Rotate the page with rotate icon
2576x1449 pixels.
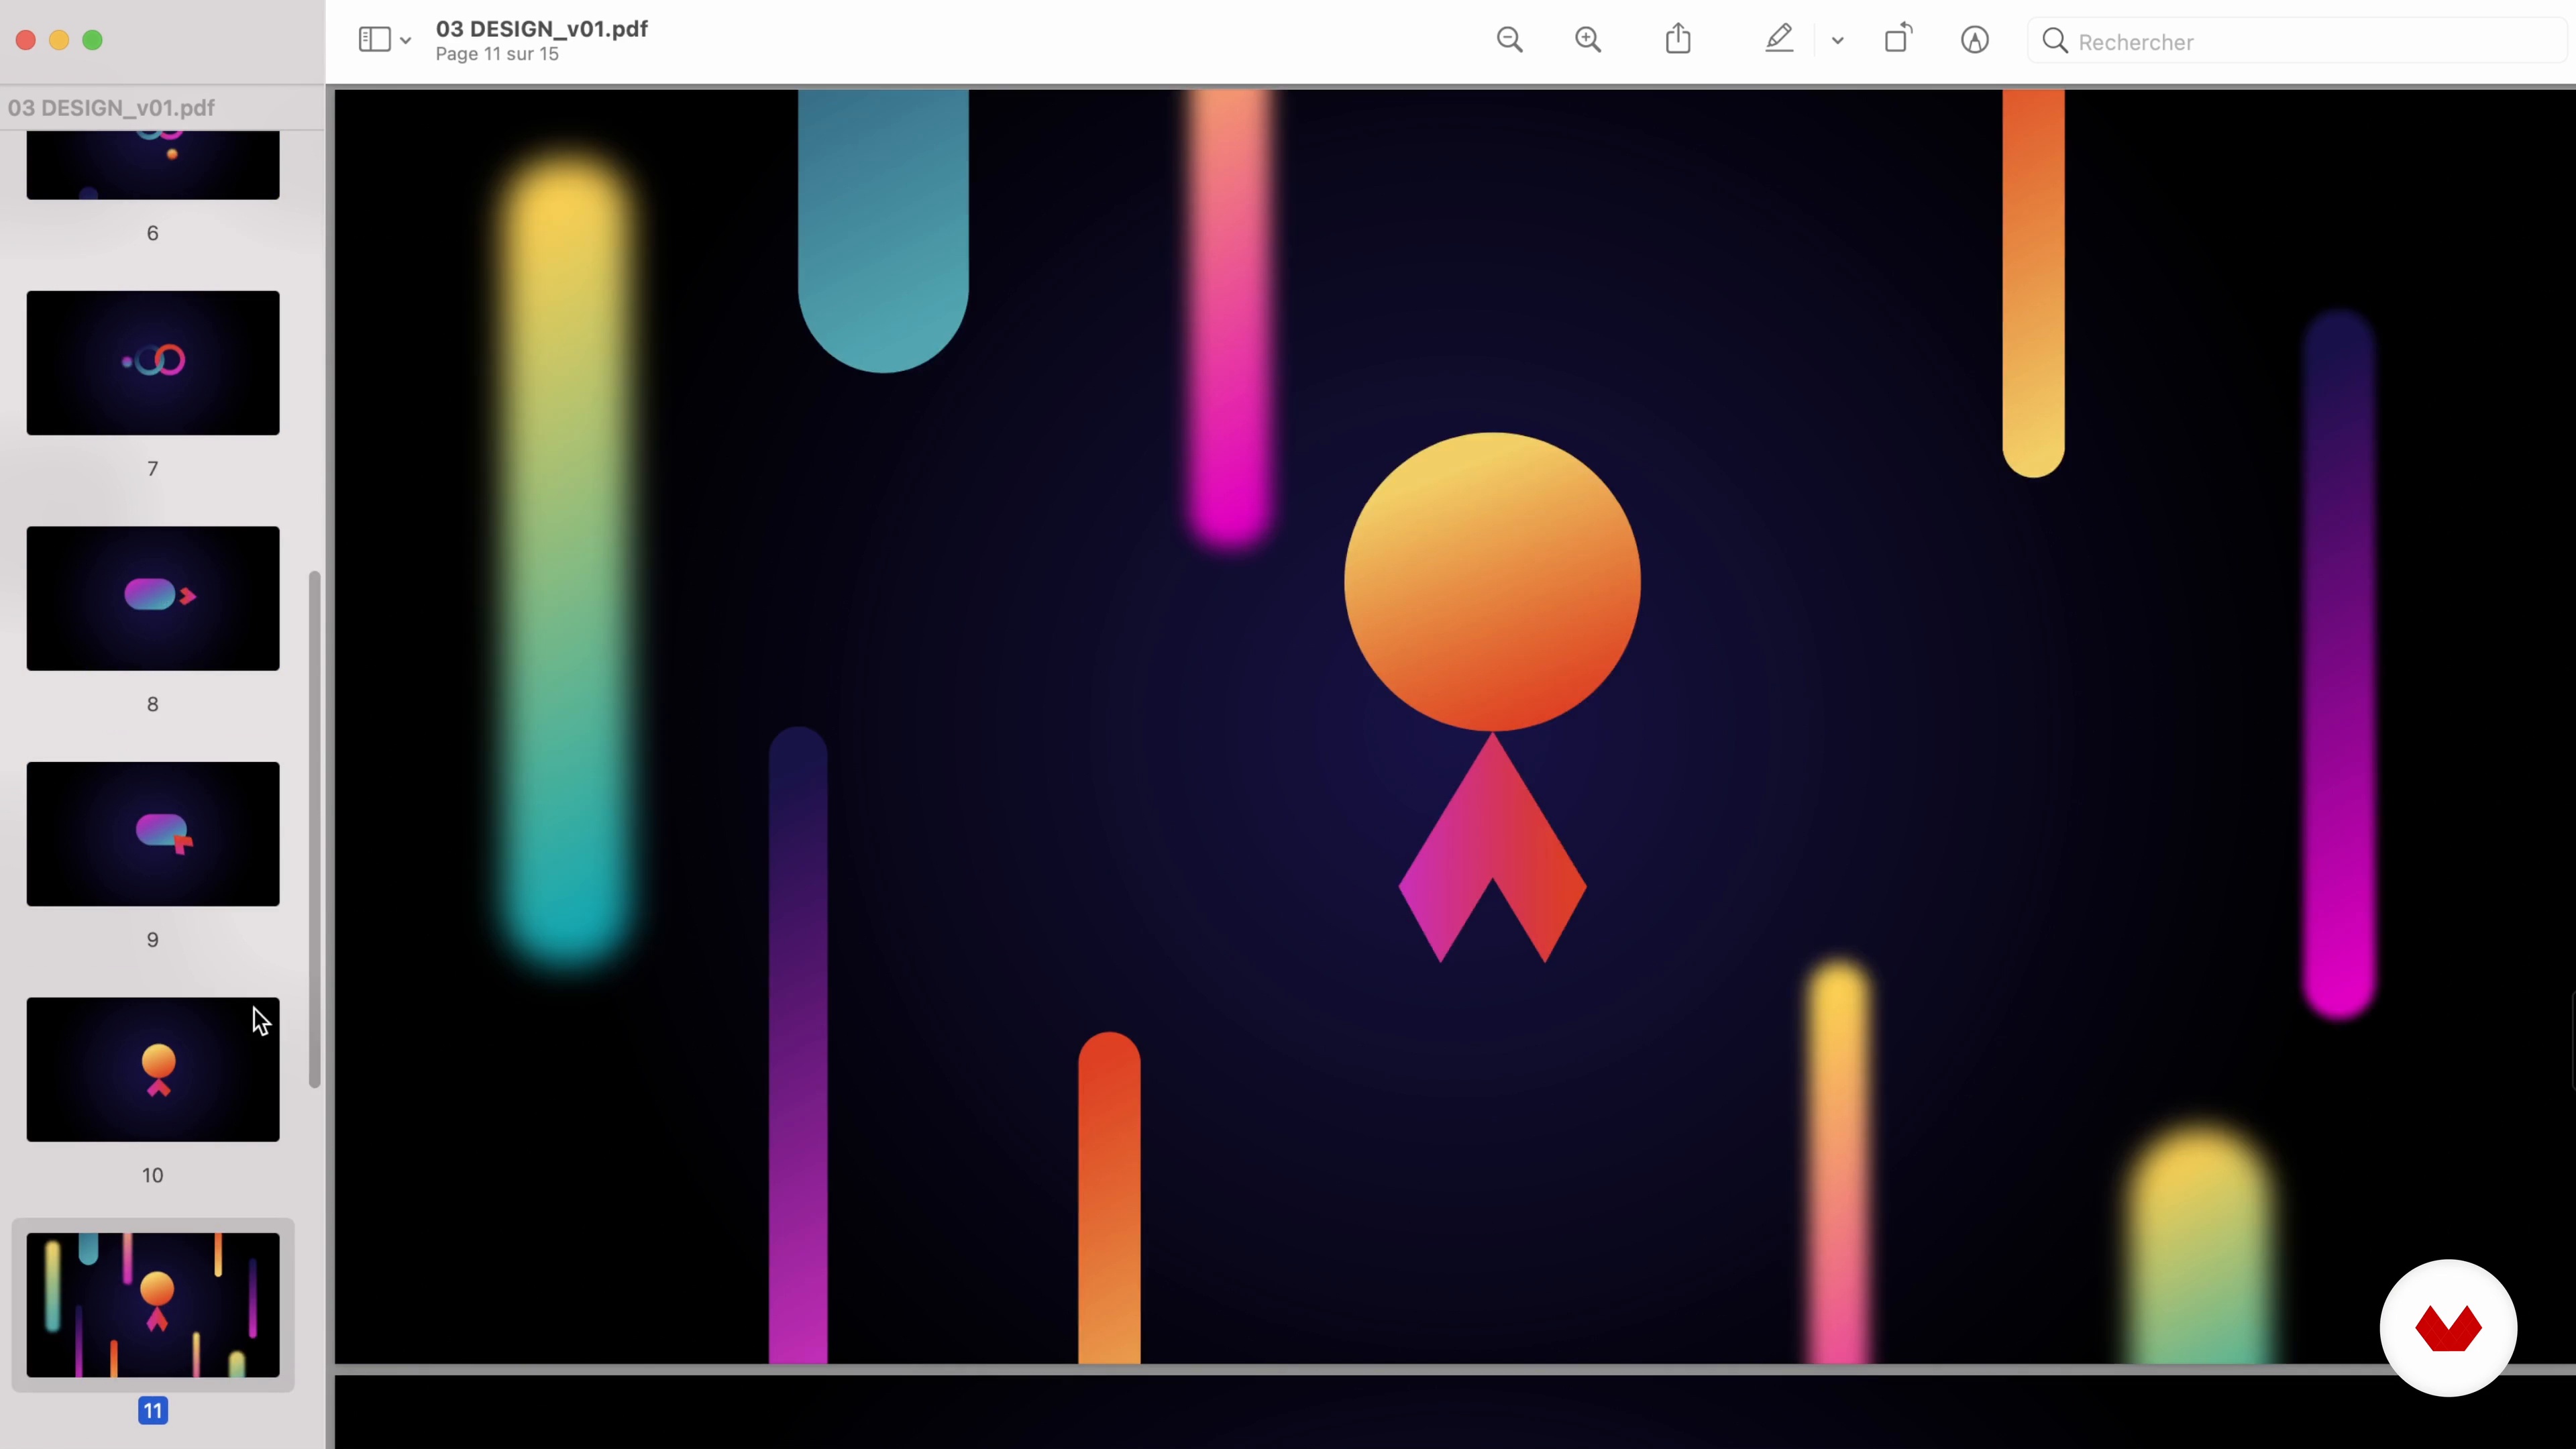click(x=1897, y=40)
